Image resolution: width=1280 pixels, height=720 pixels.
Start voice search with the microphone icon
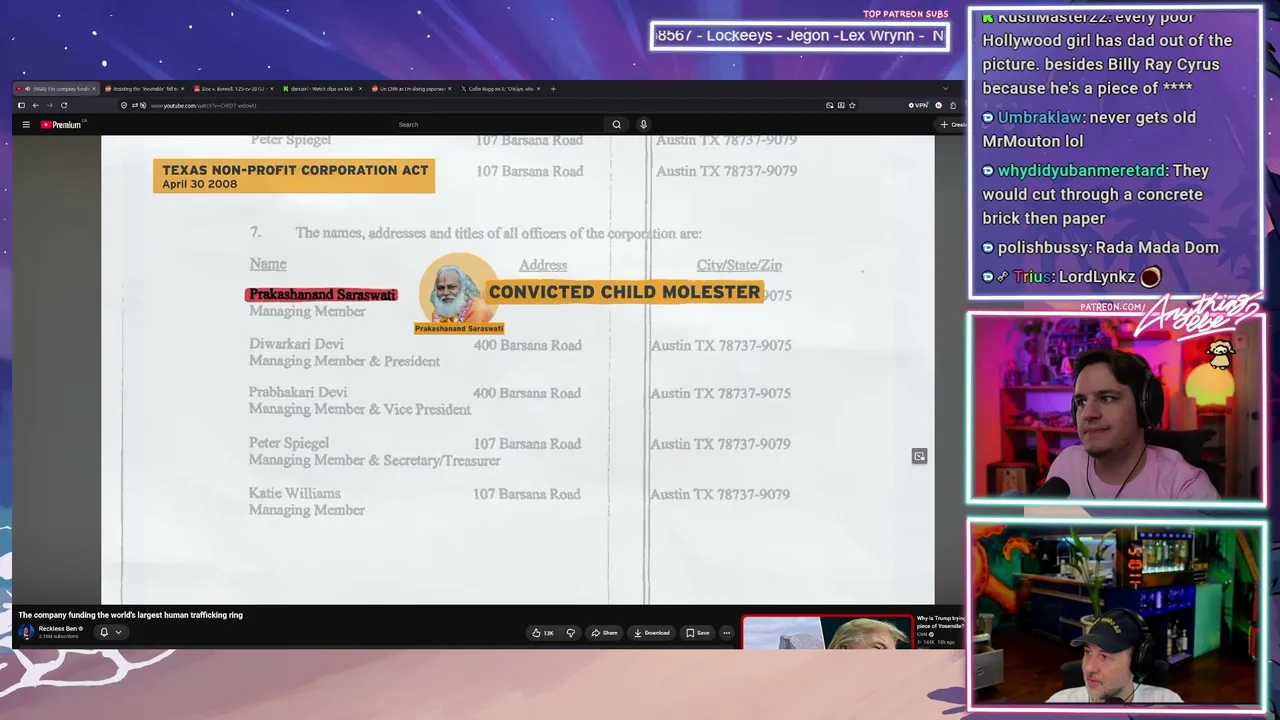tap(643, 125)
